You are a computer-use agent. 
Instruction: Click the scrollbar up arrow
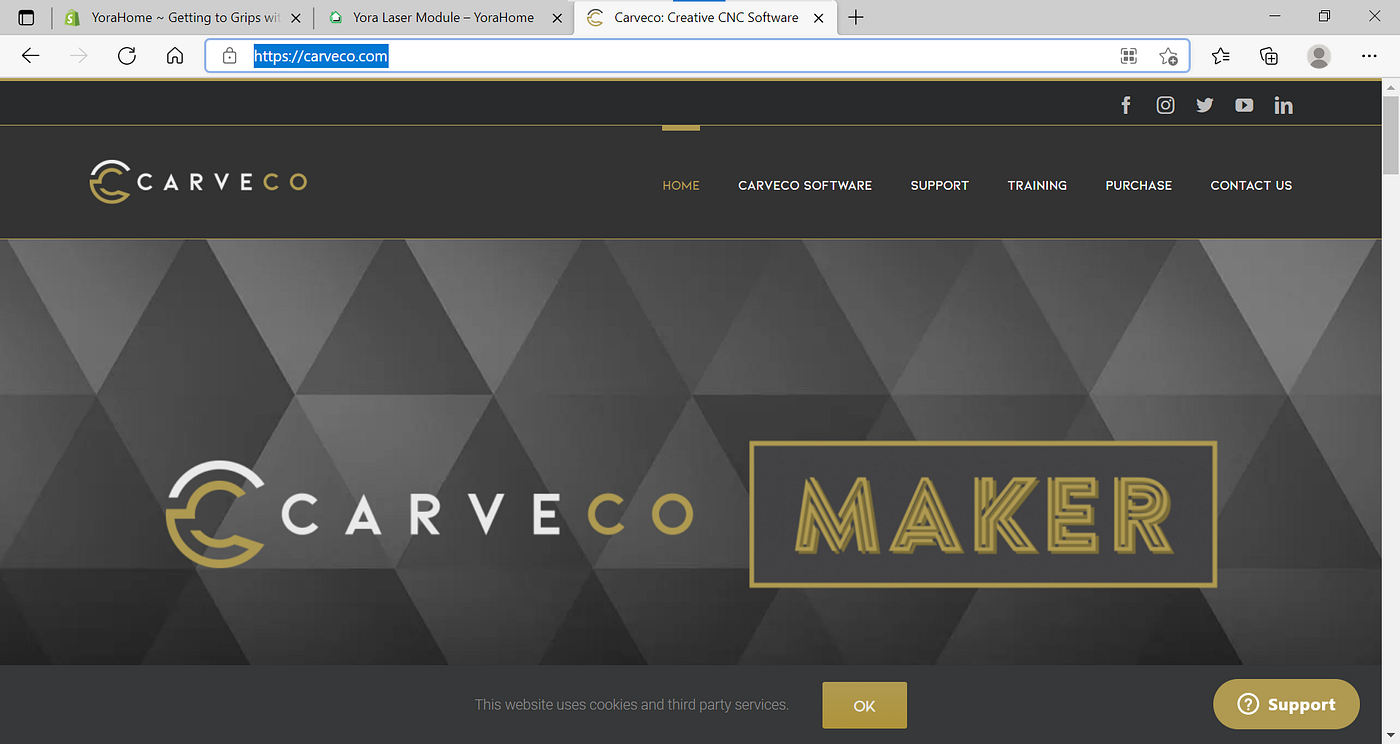(1391, 88)
